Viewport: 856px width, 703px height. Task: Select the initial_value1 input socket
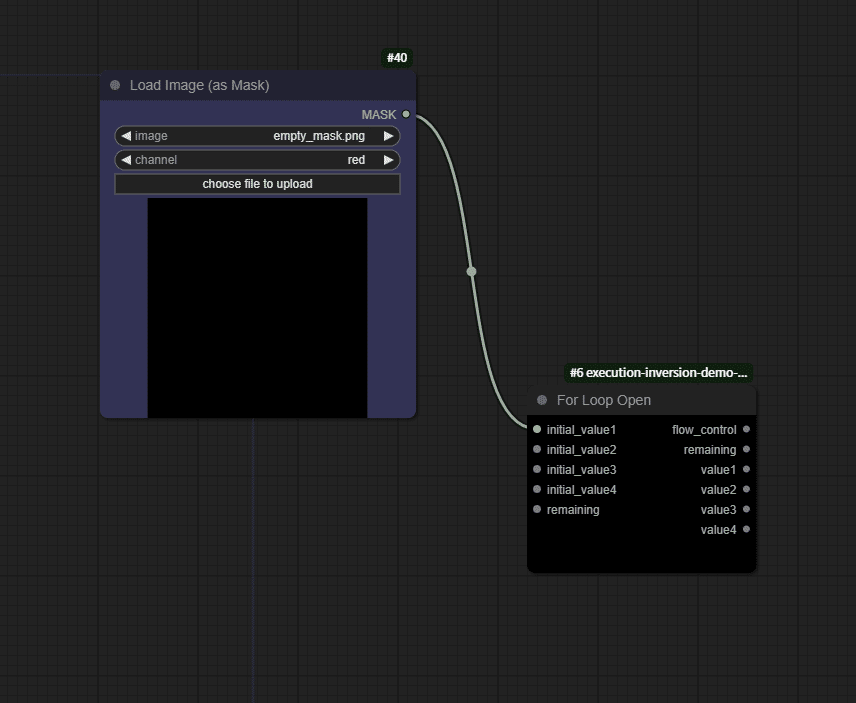pyautogui.click(x=537, y=429)
